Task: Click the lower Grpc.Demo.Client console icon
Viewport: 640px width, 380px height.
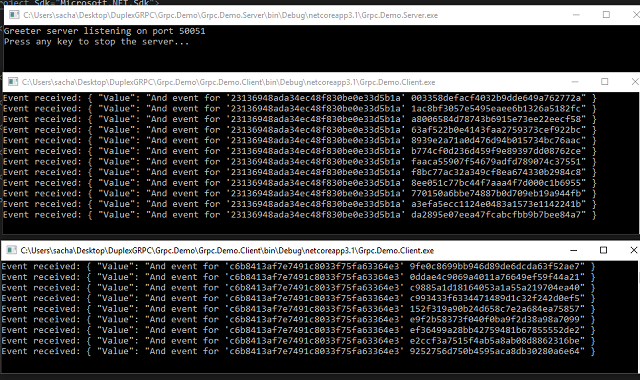Action: 12,250
